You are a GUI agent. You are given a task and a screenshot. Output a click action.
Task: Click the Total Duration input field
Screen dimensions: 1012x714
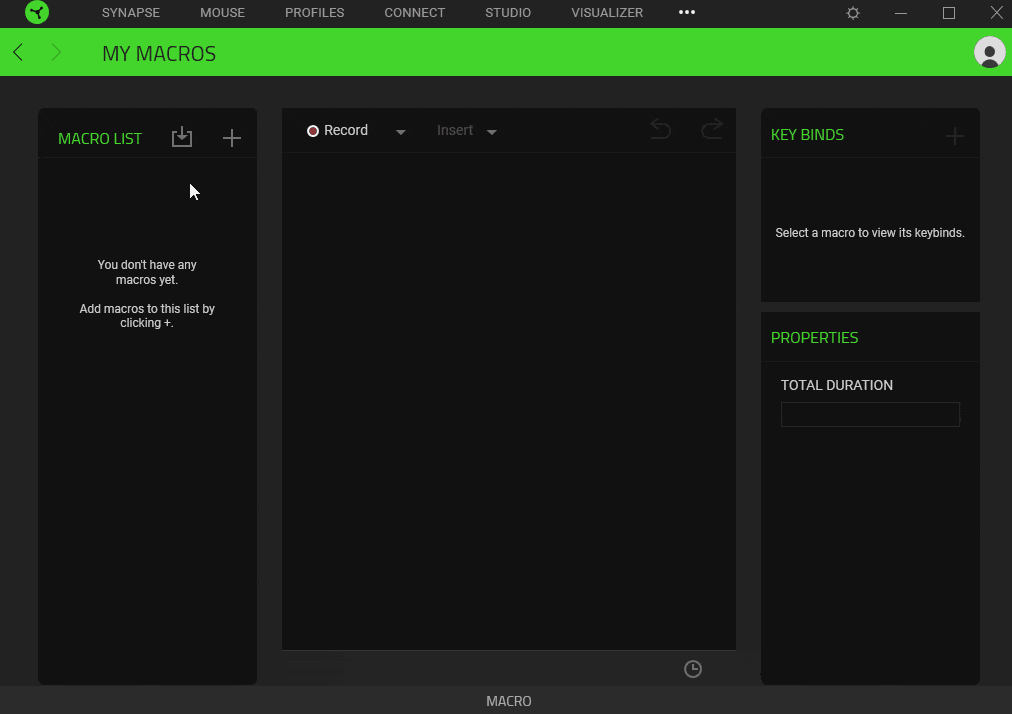click(x=870, y=414)
